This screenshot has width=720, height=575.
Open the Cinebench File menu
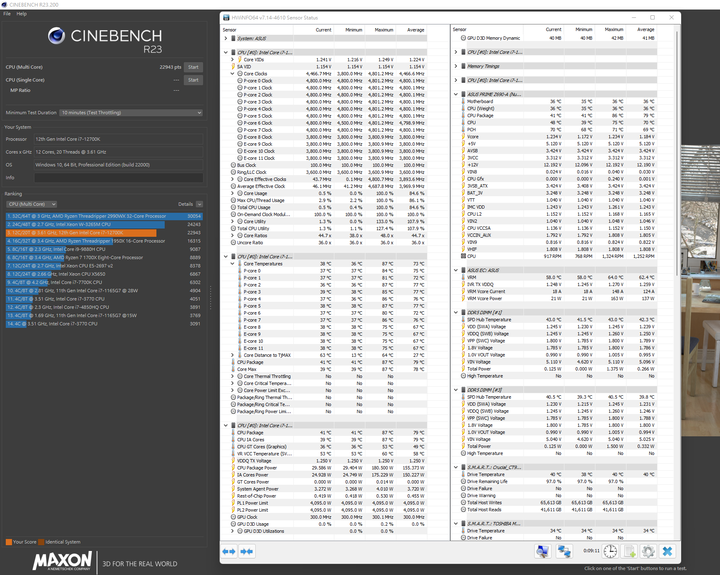[7, 14]
